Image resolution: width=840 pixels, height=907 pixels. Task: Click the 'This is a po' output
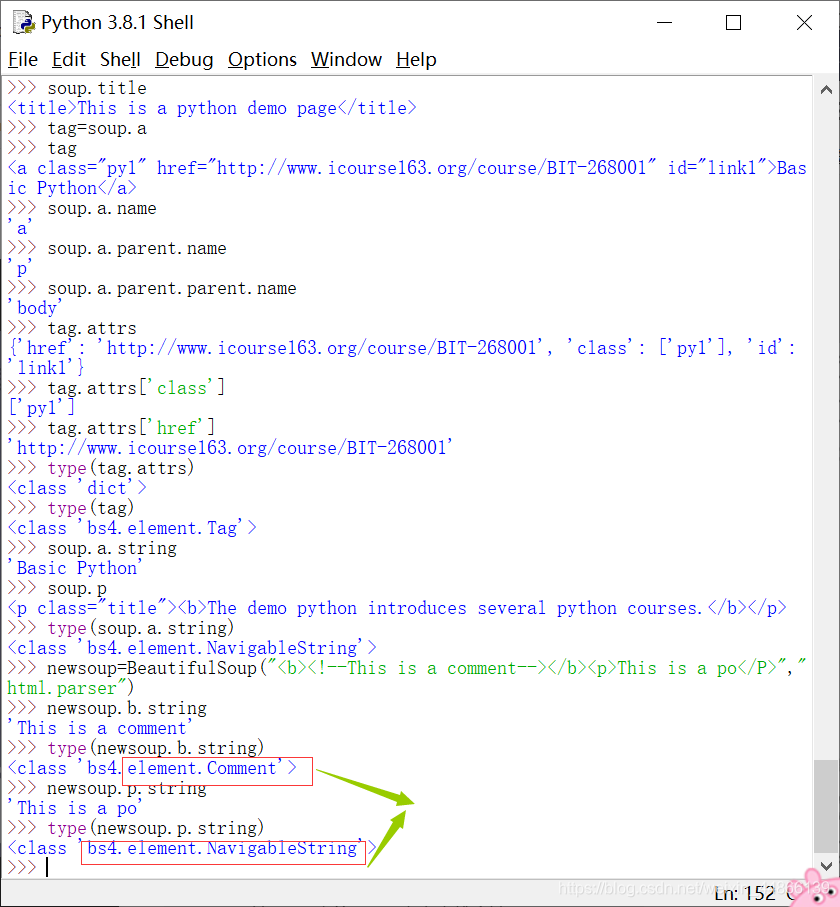click(75, 808)
